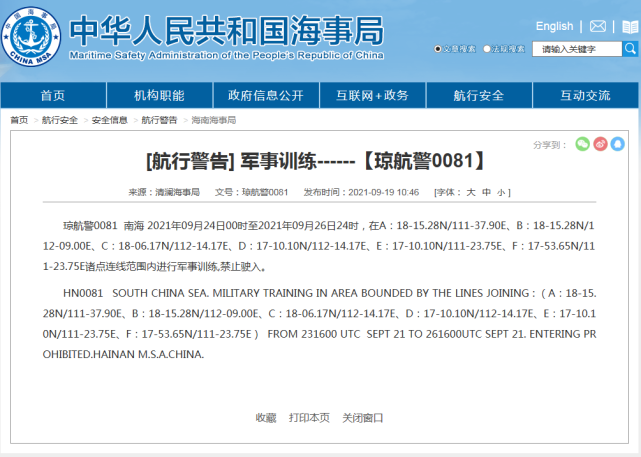Focus the 请输入关键字 search field
The width and height of the screenshot is (641, 457).
(x=577, y=49)
